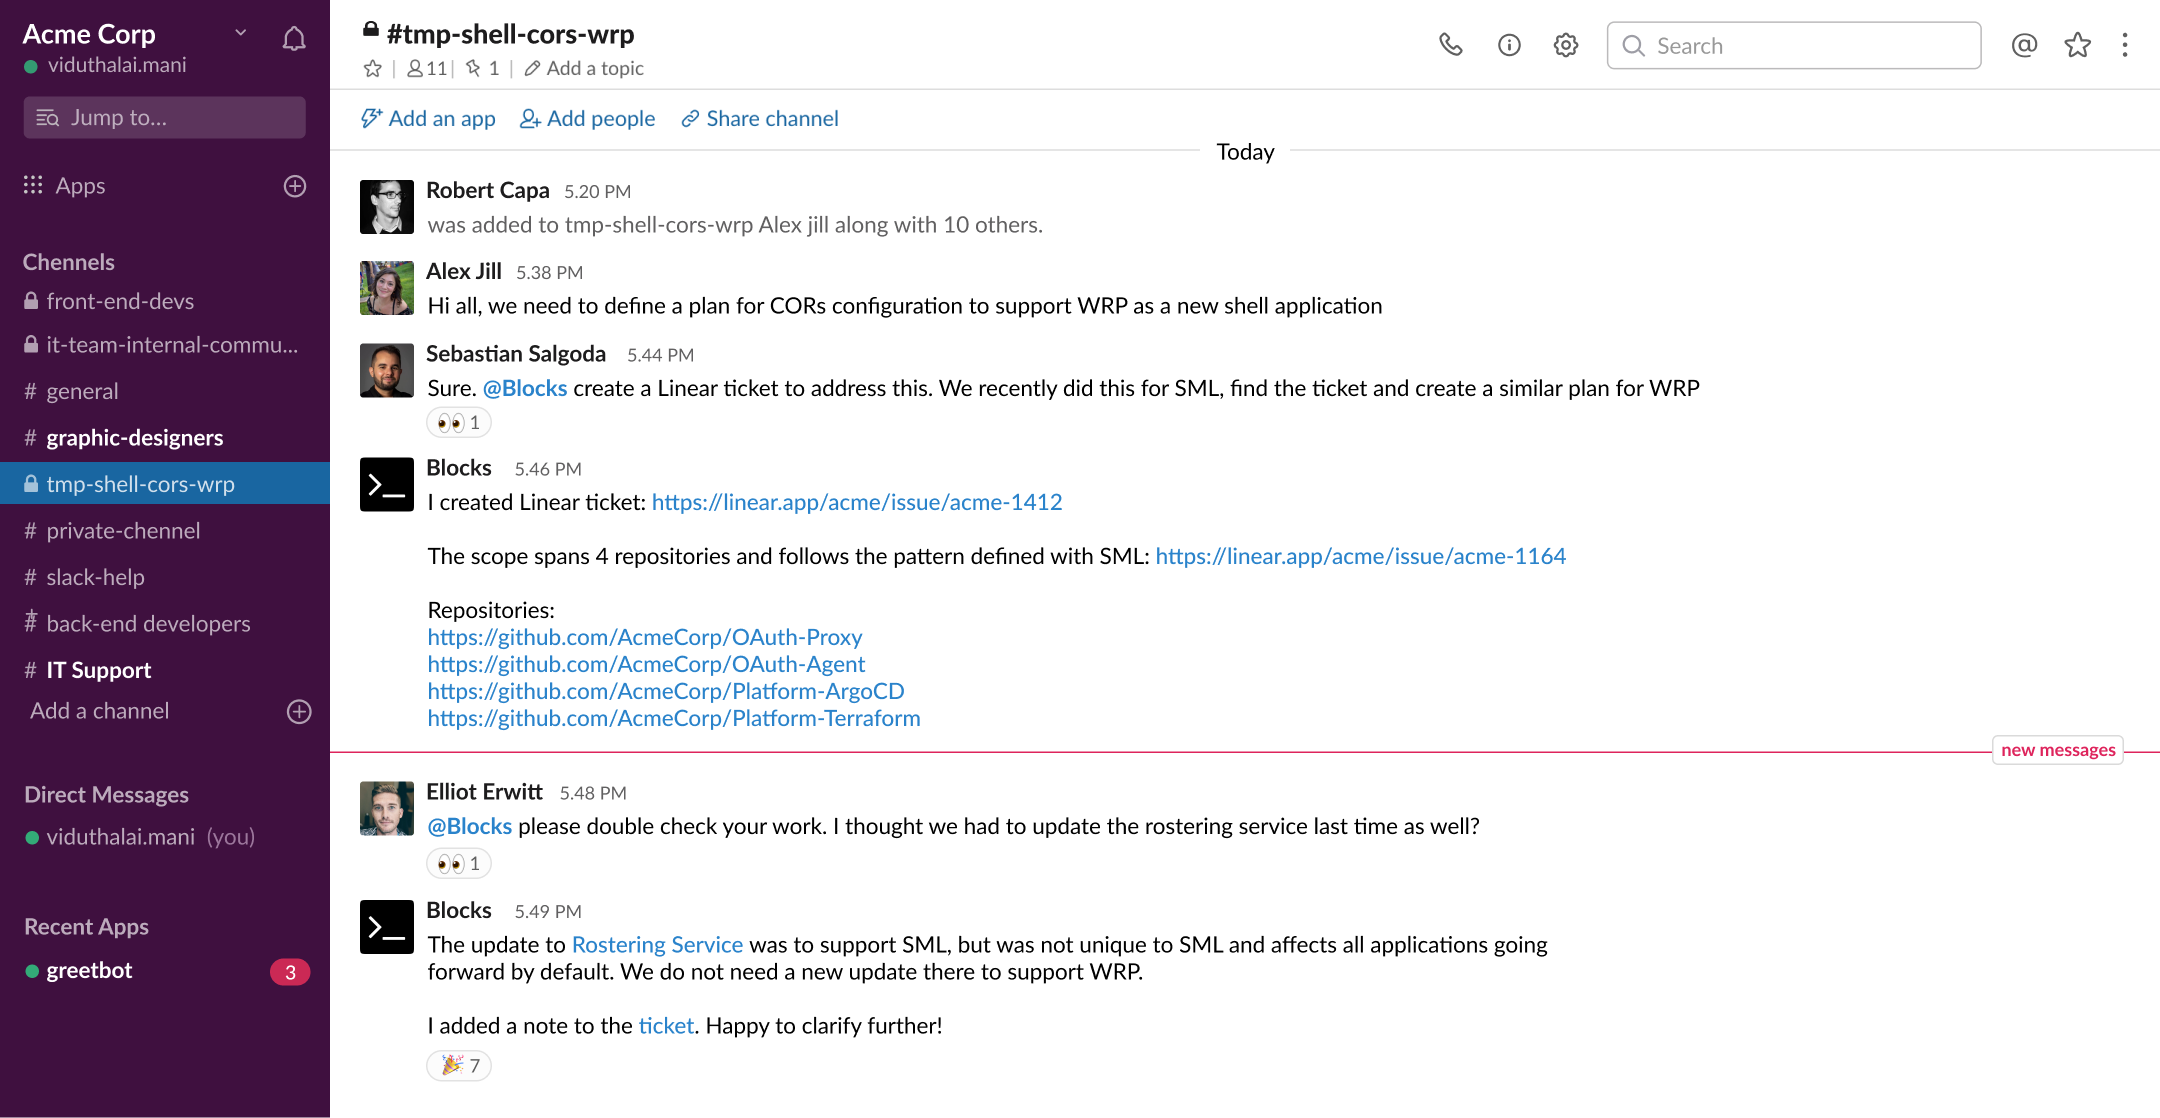Screen dimensions: 2160x1118
Task: Open the greetbot app in Recent Apps
Action: (89, 969)
